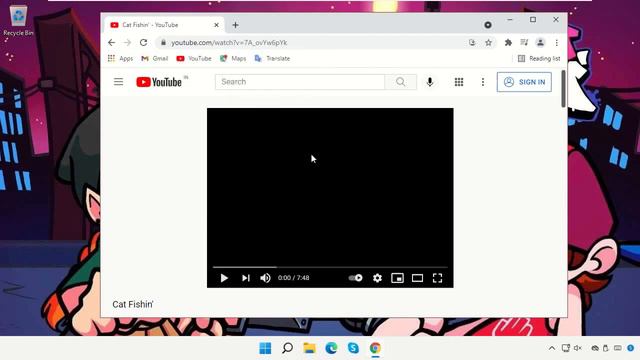Click the video progress bar

330,267
